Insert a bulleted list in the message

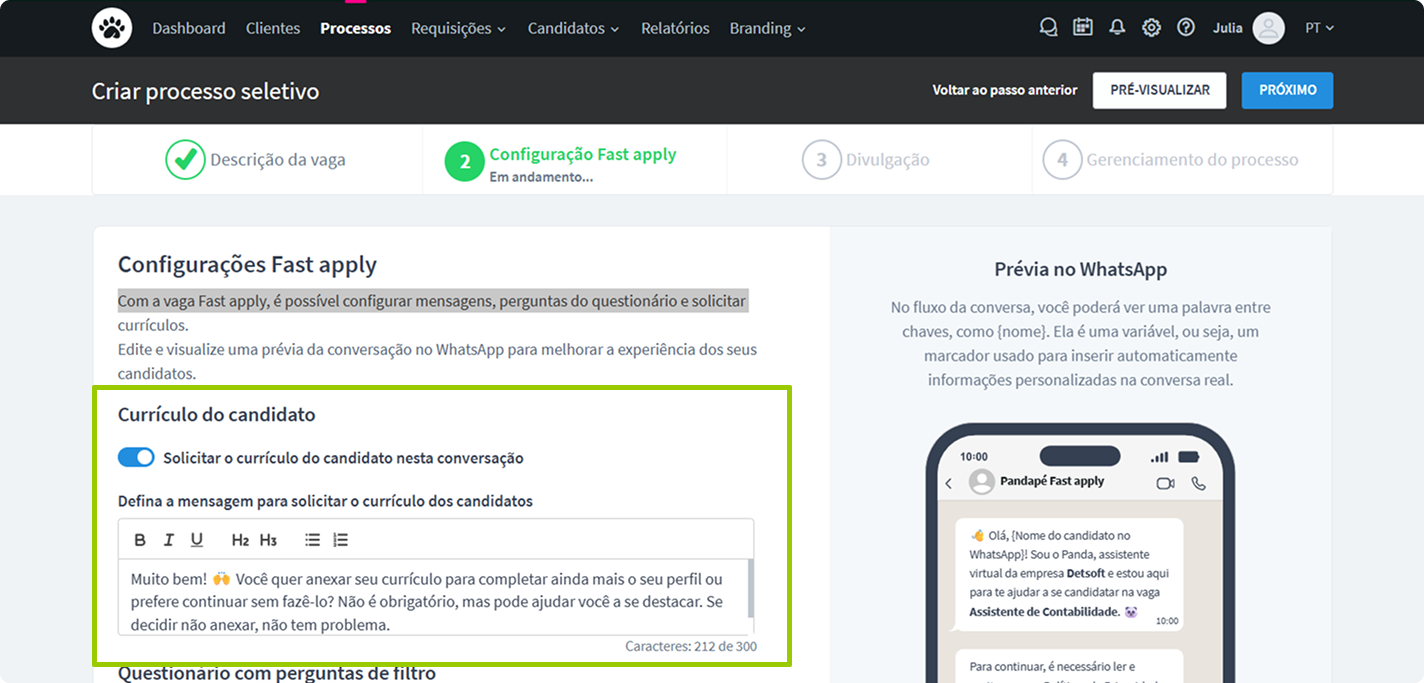312,539
